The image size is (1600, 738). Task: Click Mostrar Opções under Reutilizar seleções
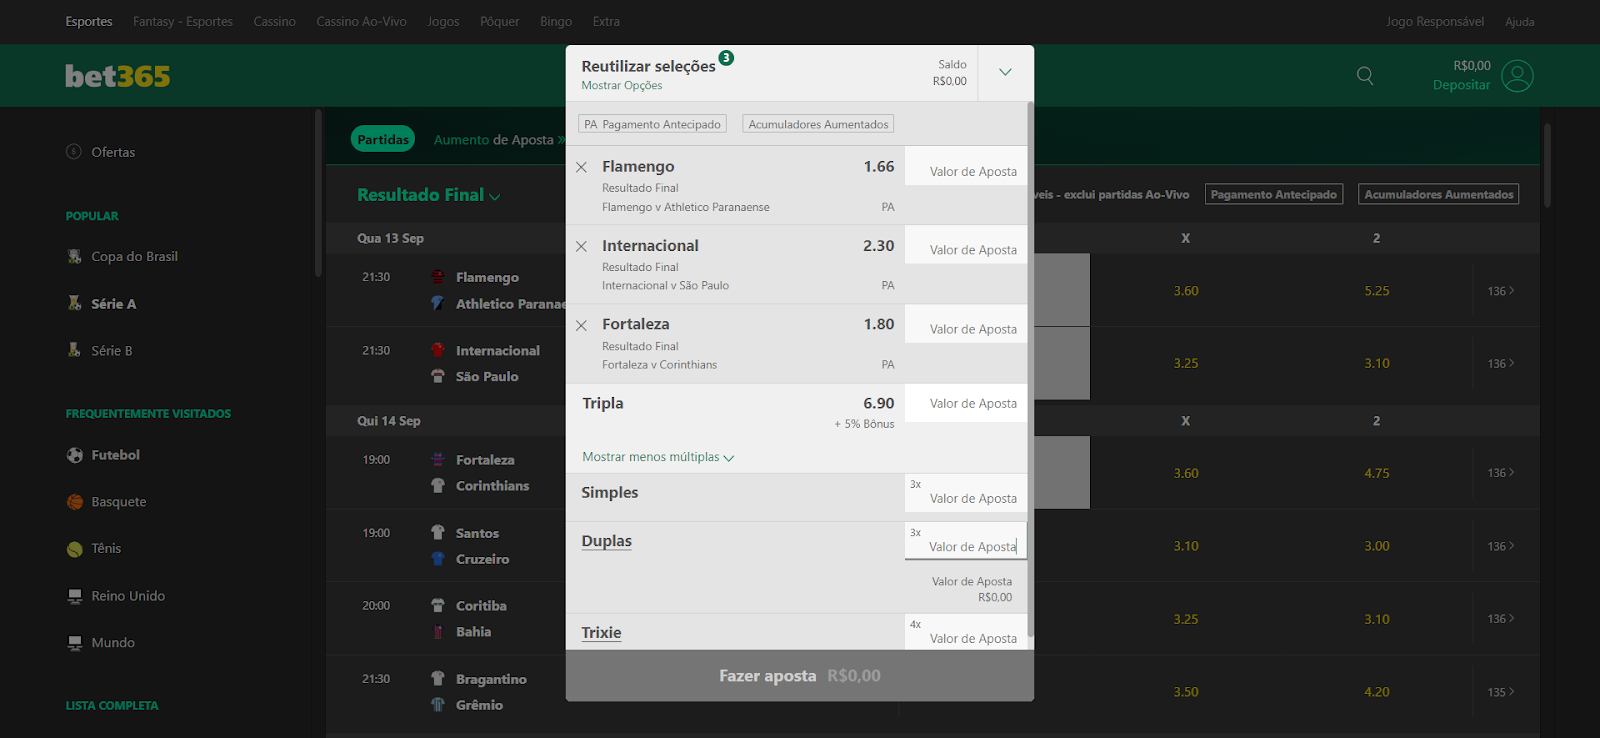(x=622, y=86)
